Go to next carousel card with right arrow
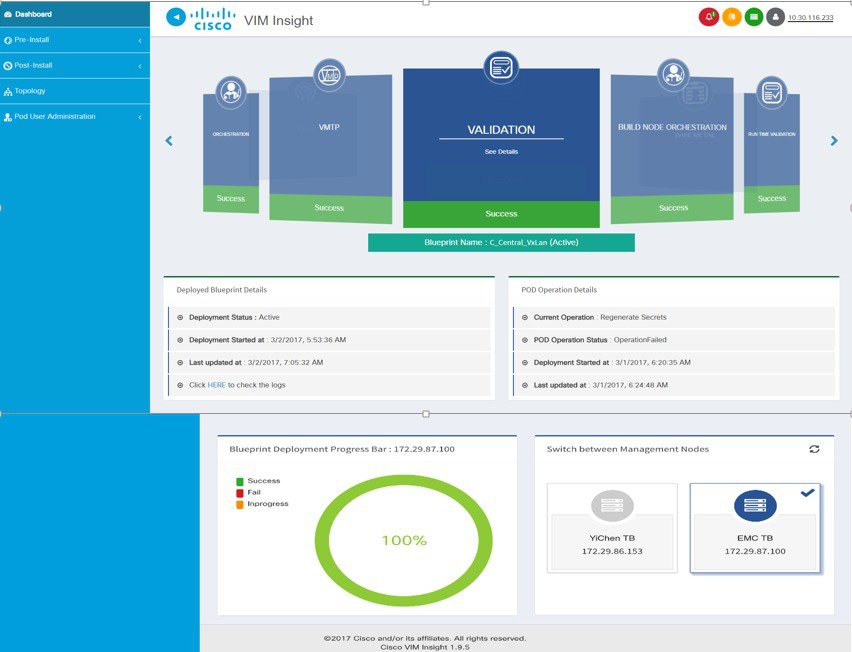This screenshot has width=852, height=652. click(834, 141)
